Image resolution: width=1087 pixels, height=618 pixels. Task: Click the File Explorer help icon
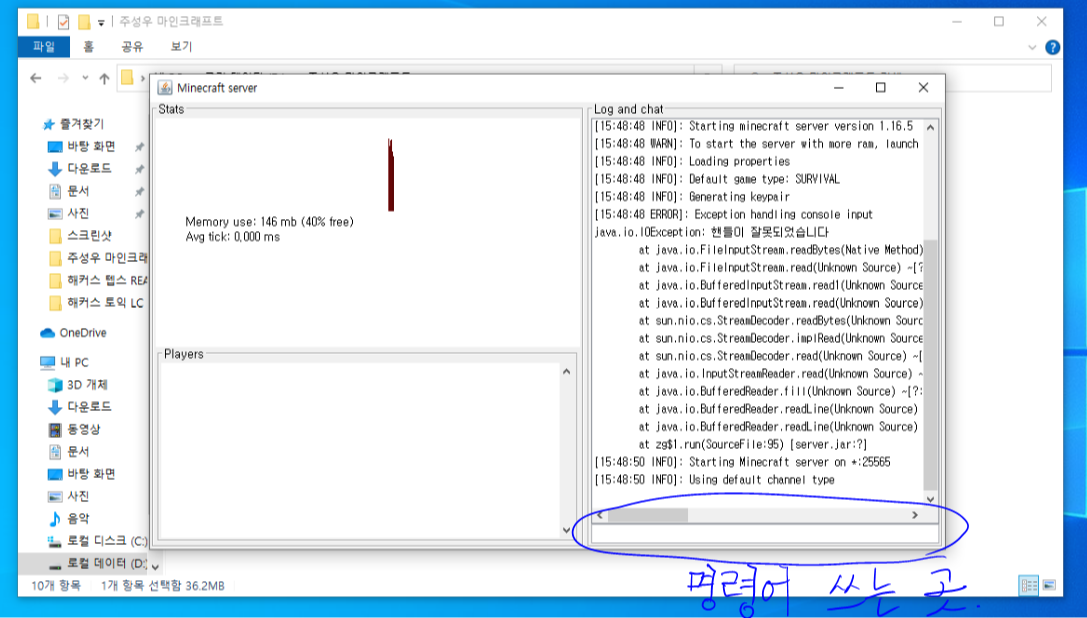(x=1052, y=47)
